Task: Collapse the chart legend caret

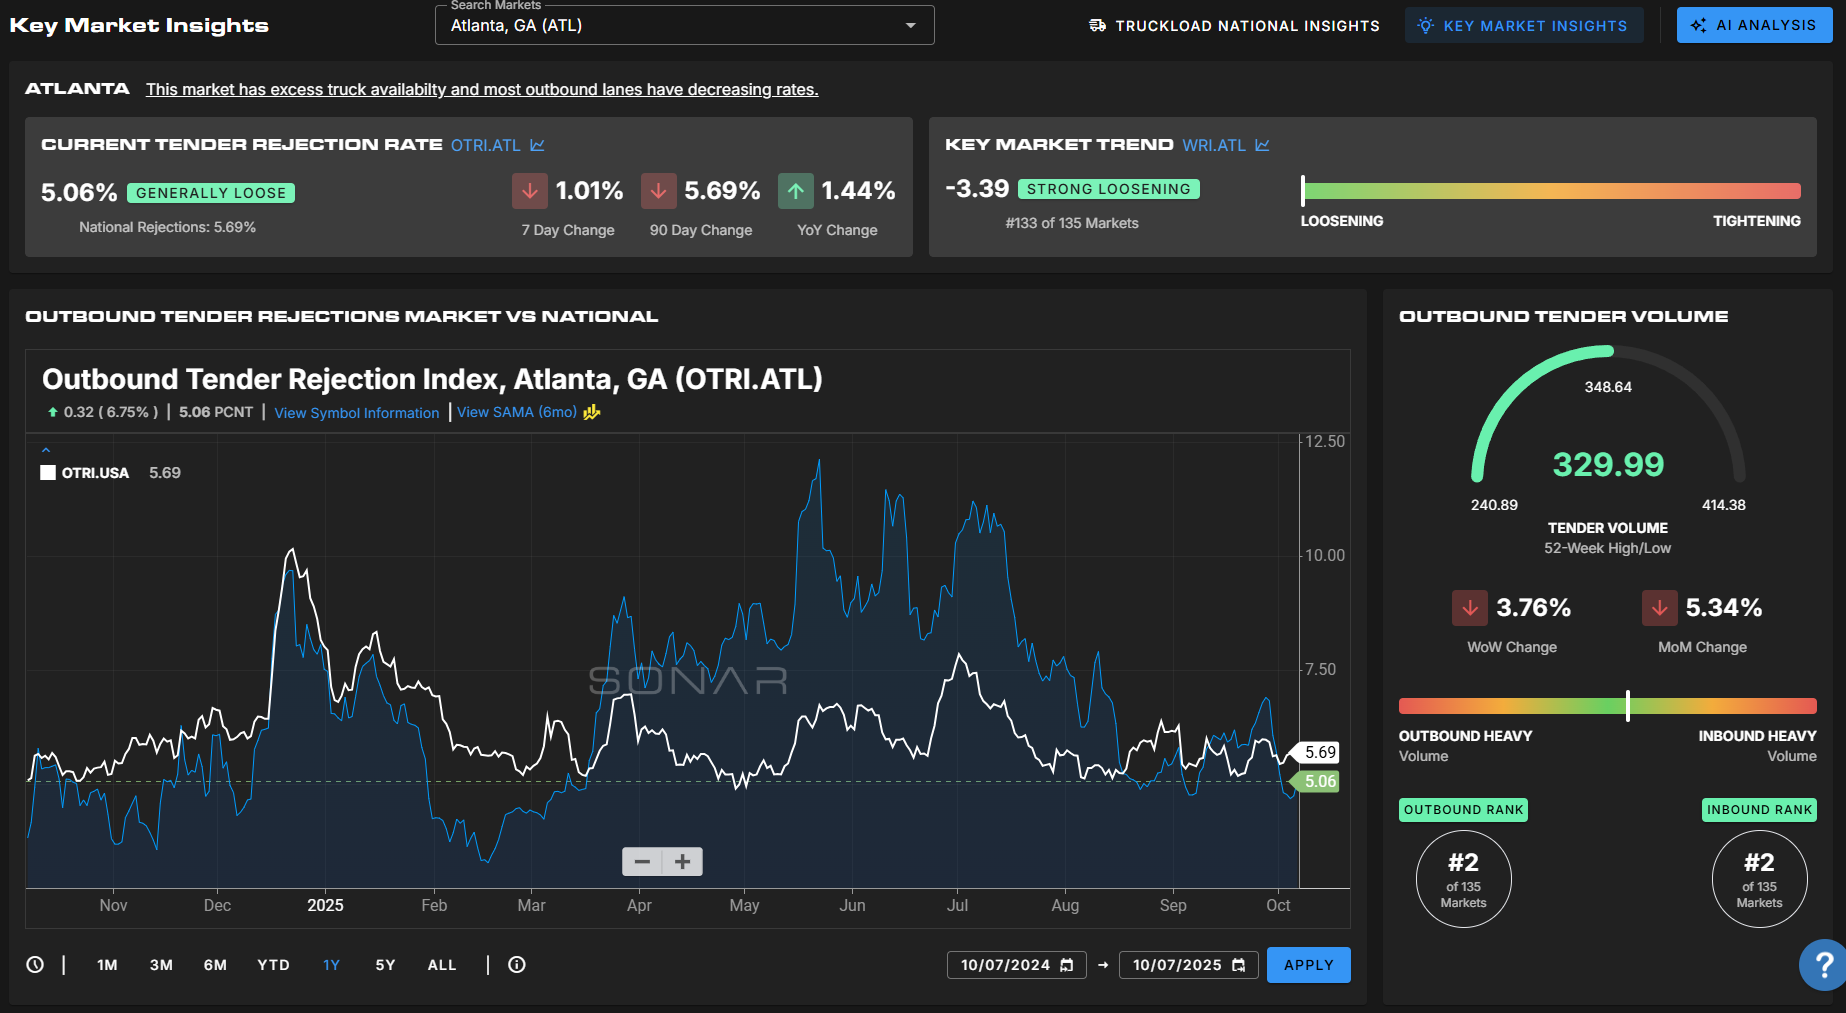Action: click(x=46, y=450)
